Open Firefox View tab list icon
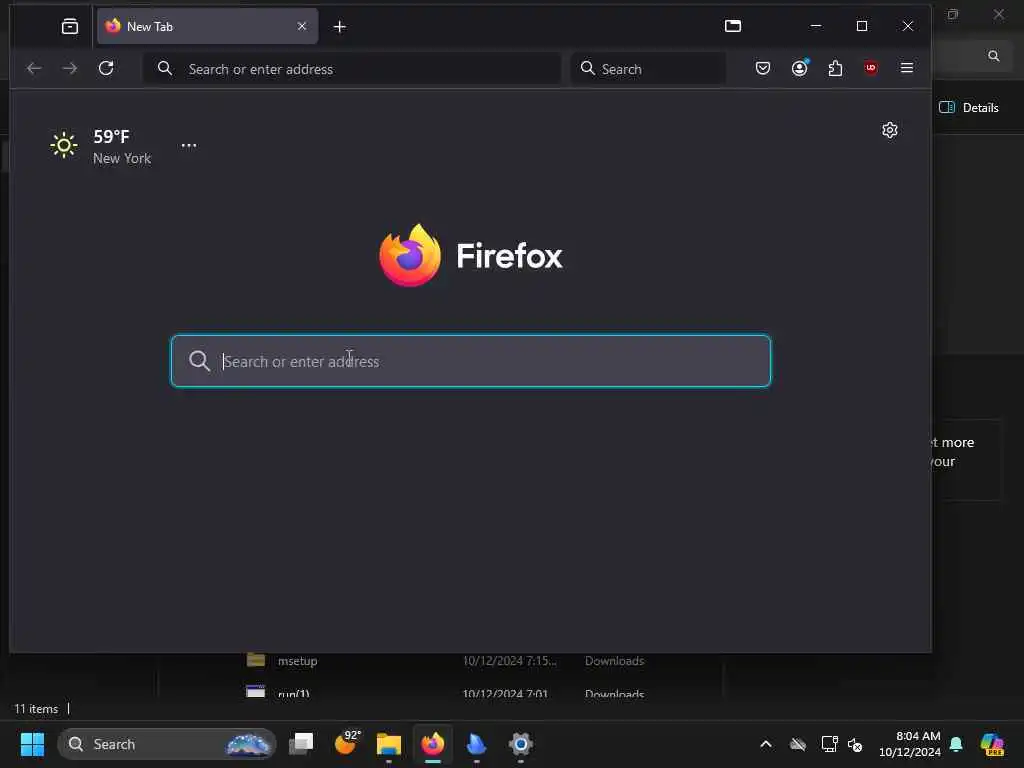This screenshot has width=1024, height=768. point(69,26)
